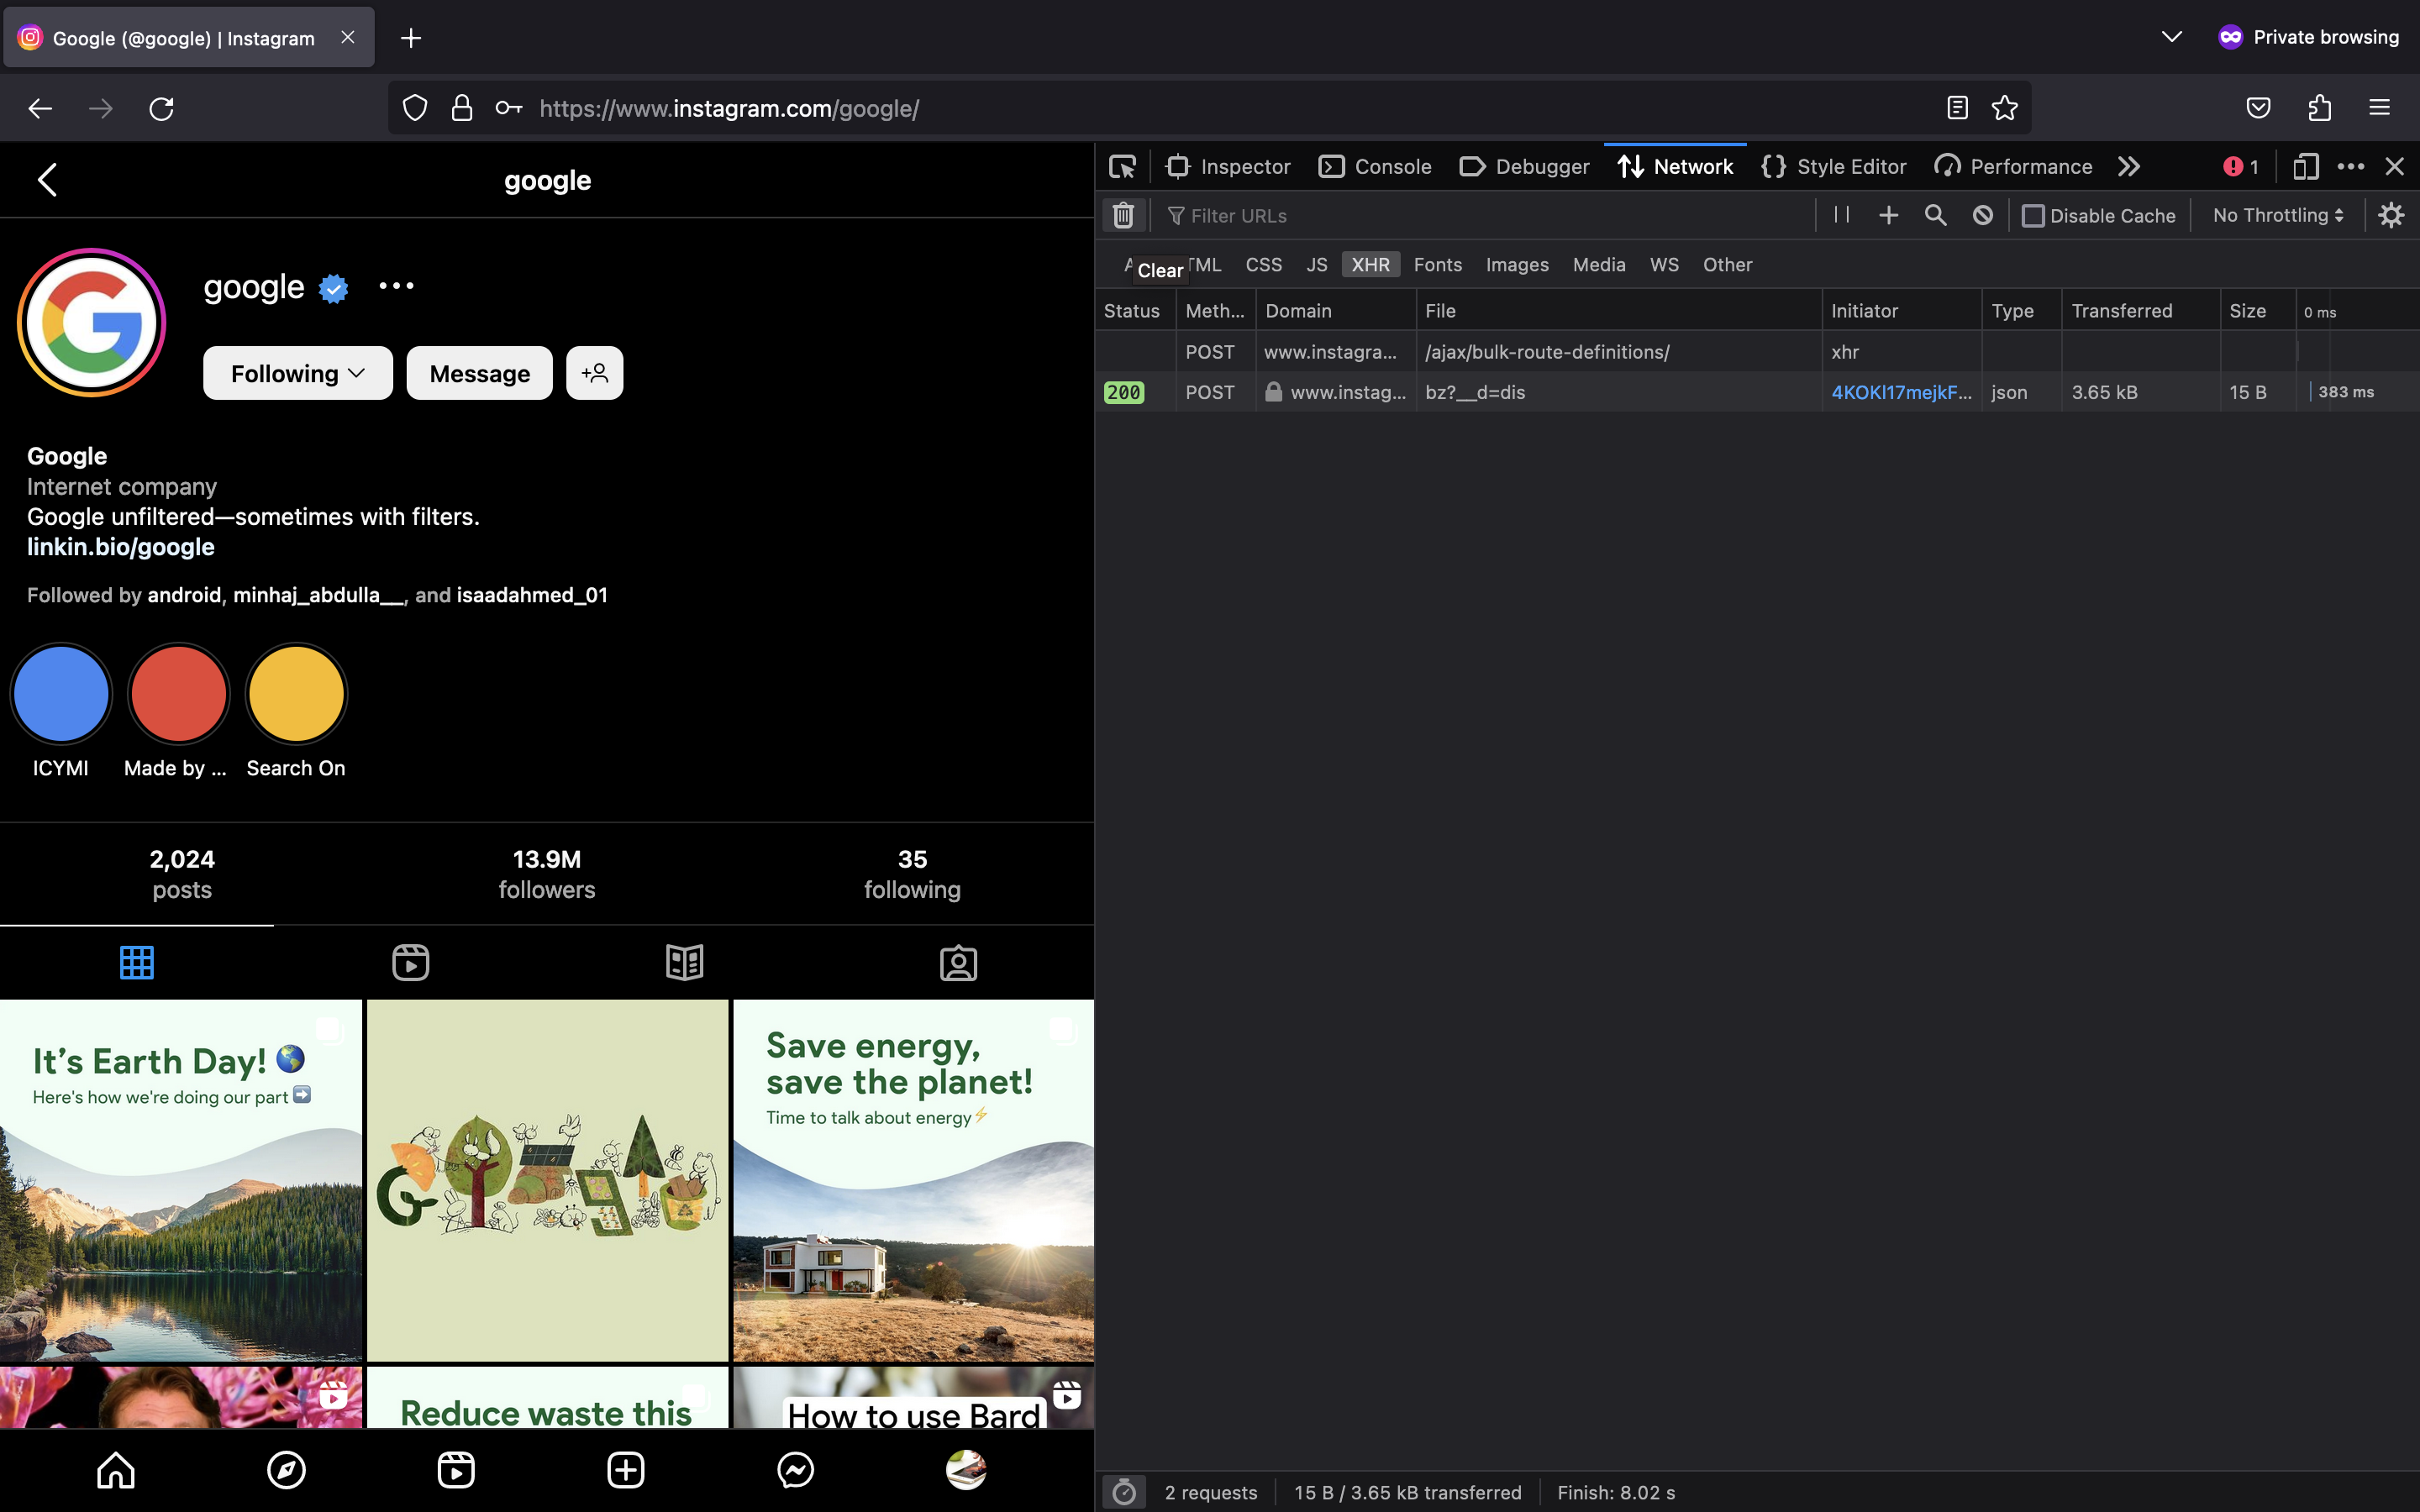Search network requests magnifier icon
The width and height of the screenshot is (2420, 1512).
pyautogui.click(x=1935, y=215)
